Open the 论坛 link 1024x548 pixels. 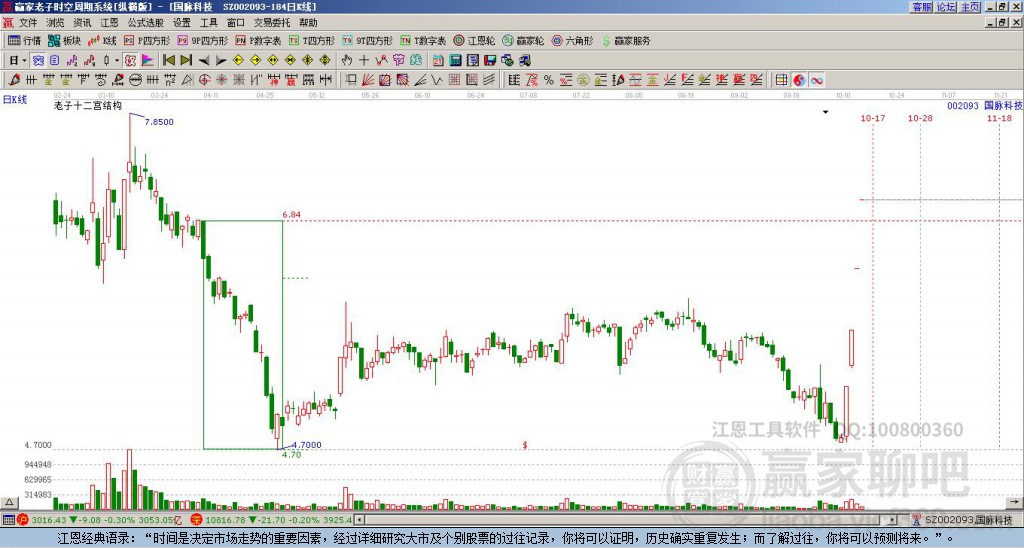(946, 7)
